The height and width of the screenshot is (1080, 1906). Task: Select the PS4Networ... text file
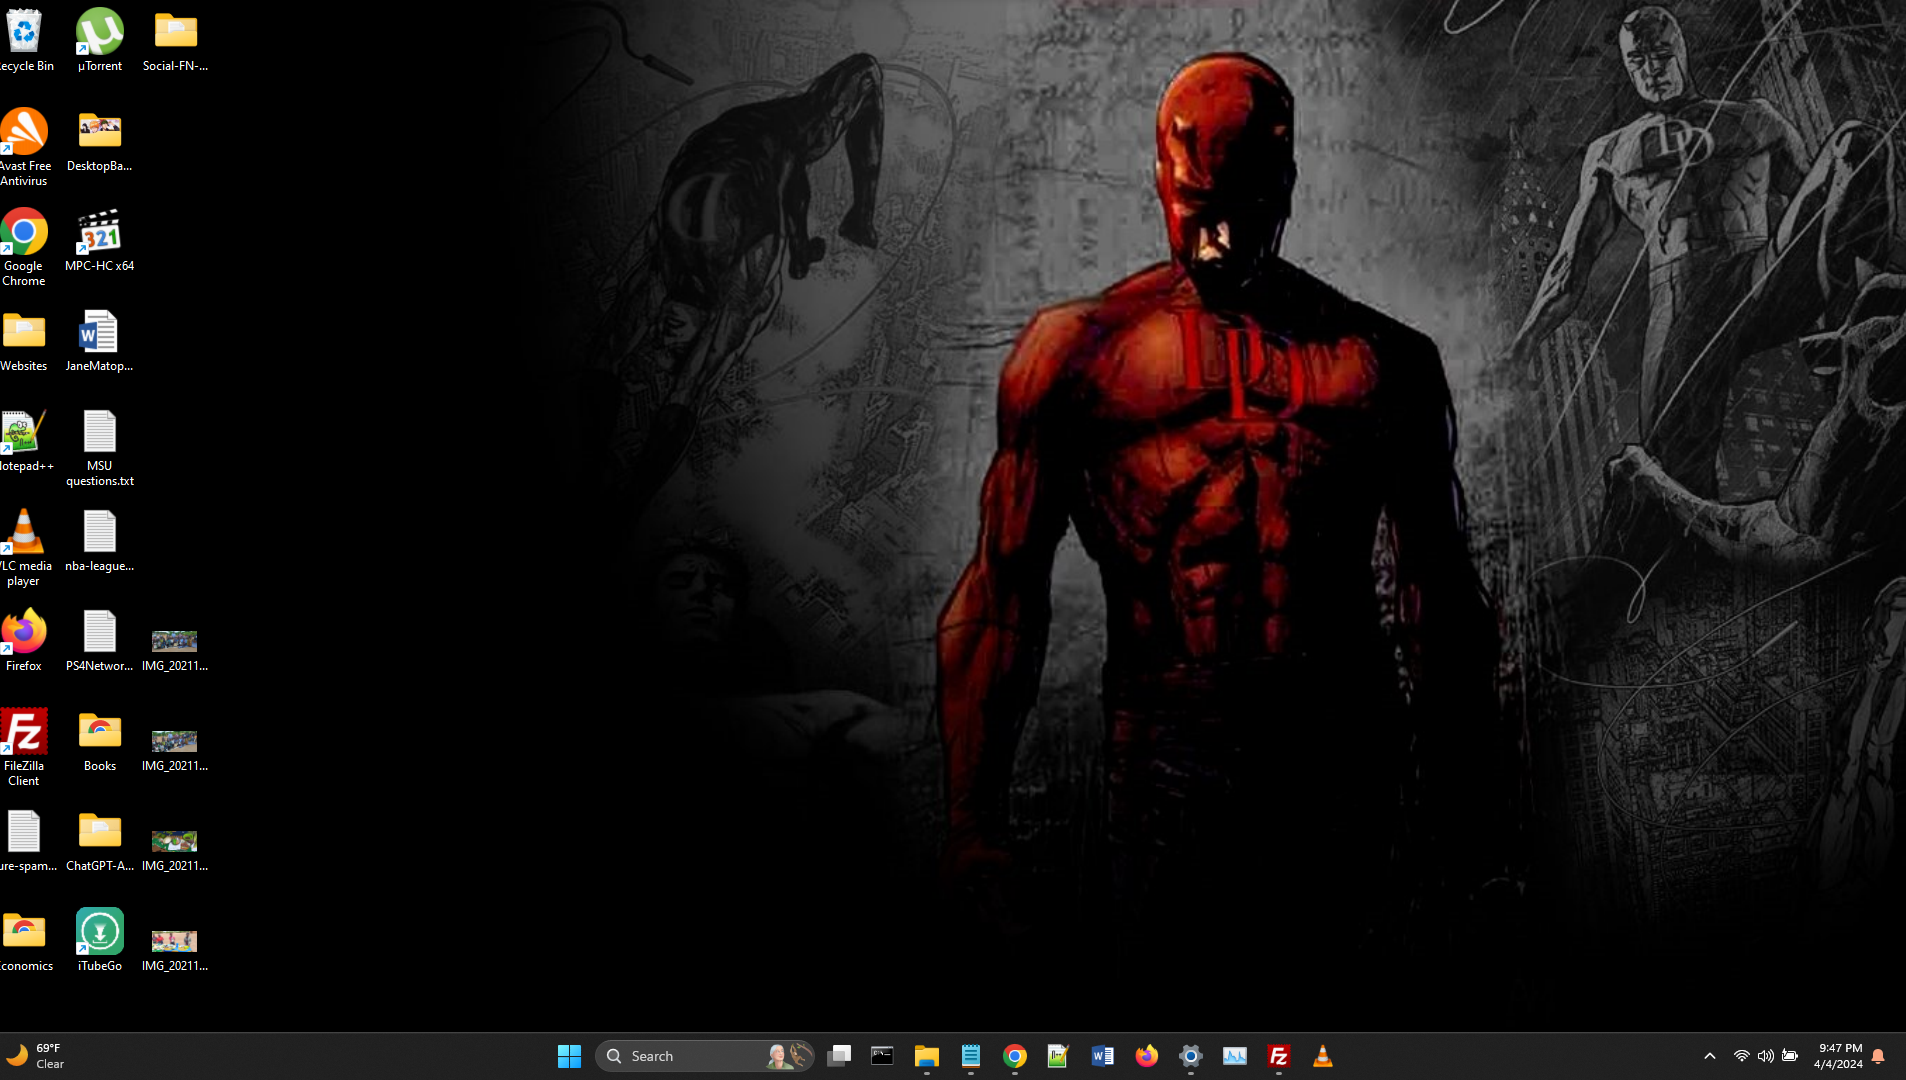point(100,640)
